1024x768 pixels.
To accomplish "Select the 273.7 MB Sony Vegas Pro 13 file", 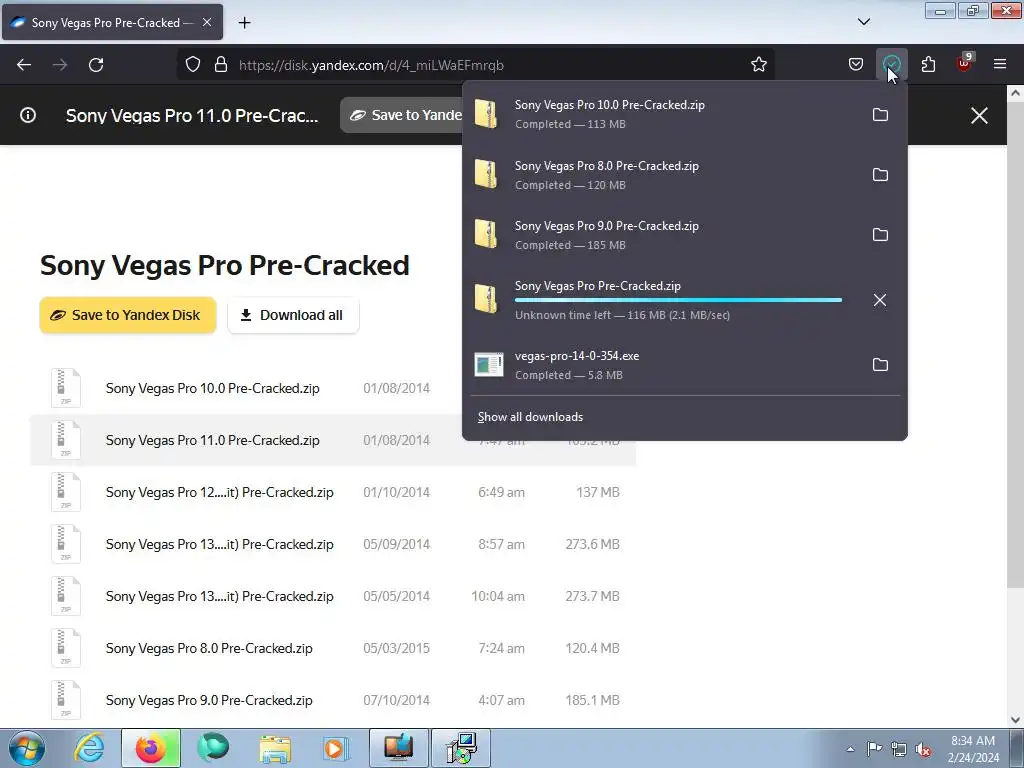I will (x=333, y=596).
